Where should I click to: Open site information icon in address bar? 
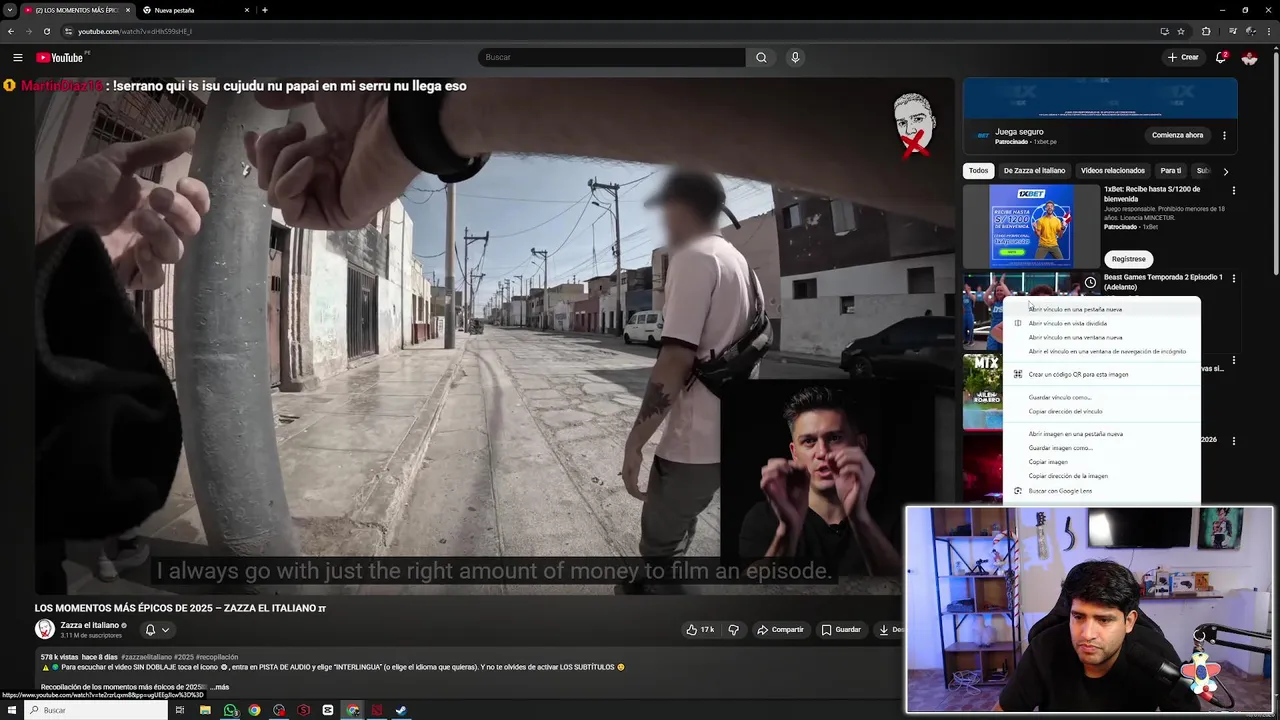(x=68, y=31)
